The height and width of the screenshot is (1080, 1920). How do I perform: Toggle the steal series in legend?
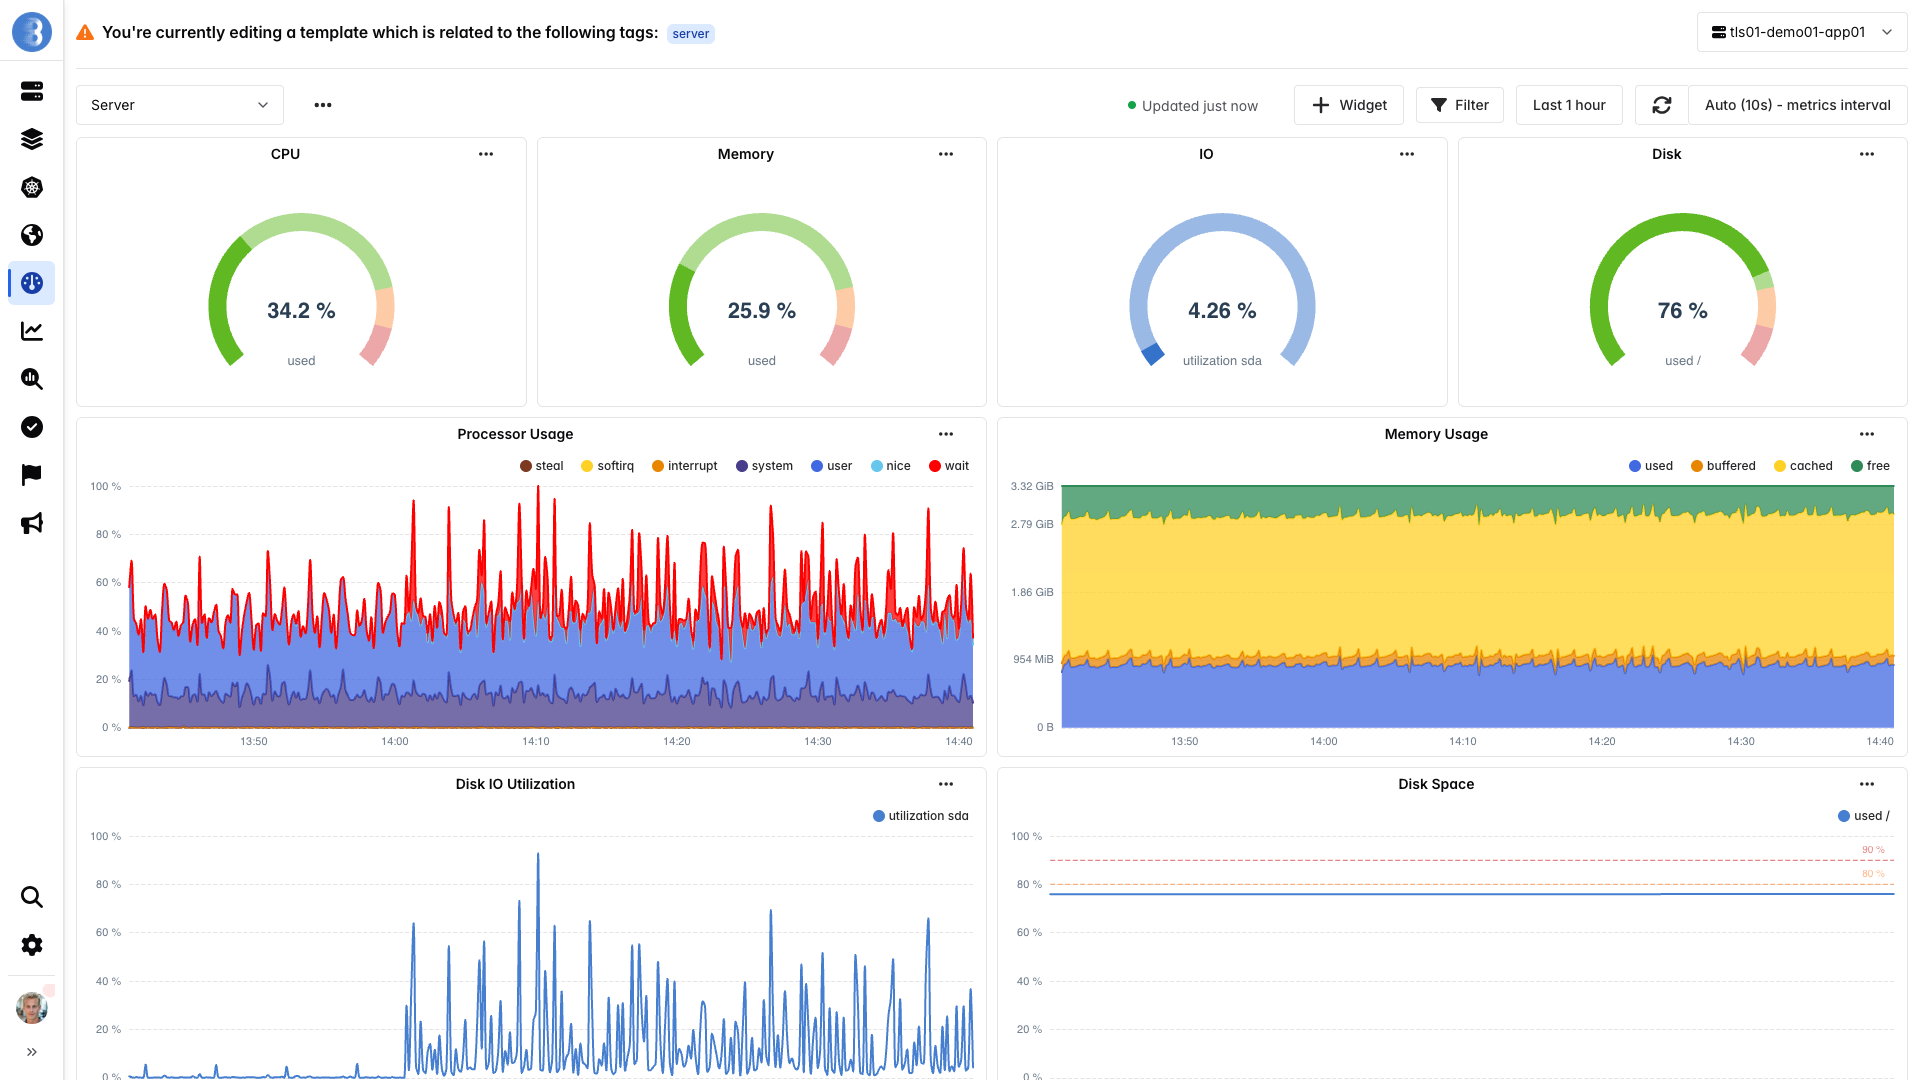click(542, 466)
